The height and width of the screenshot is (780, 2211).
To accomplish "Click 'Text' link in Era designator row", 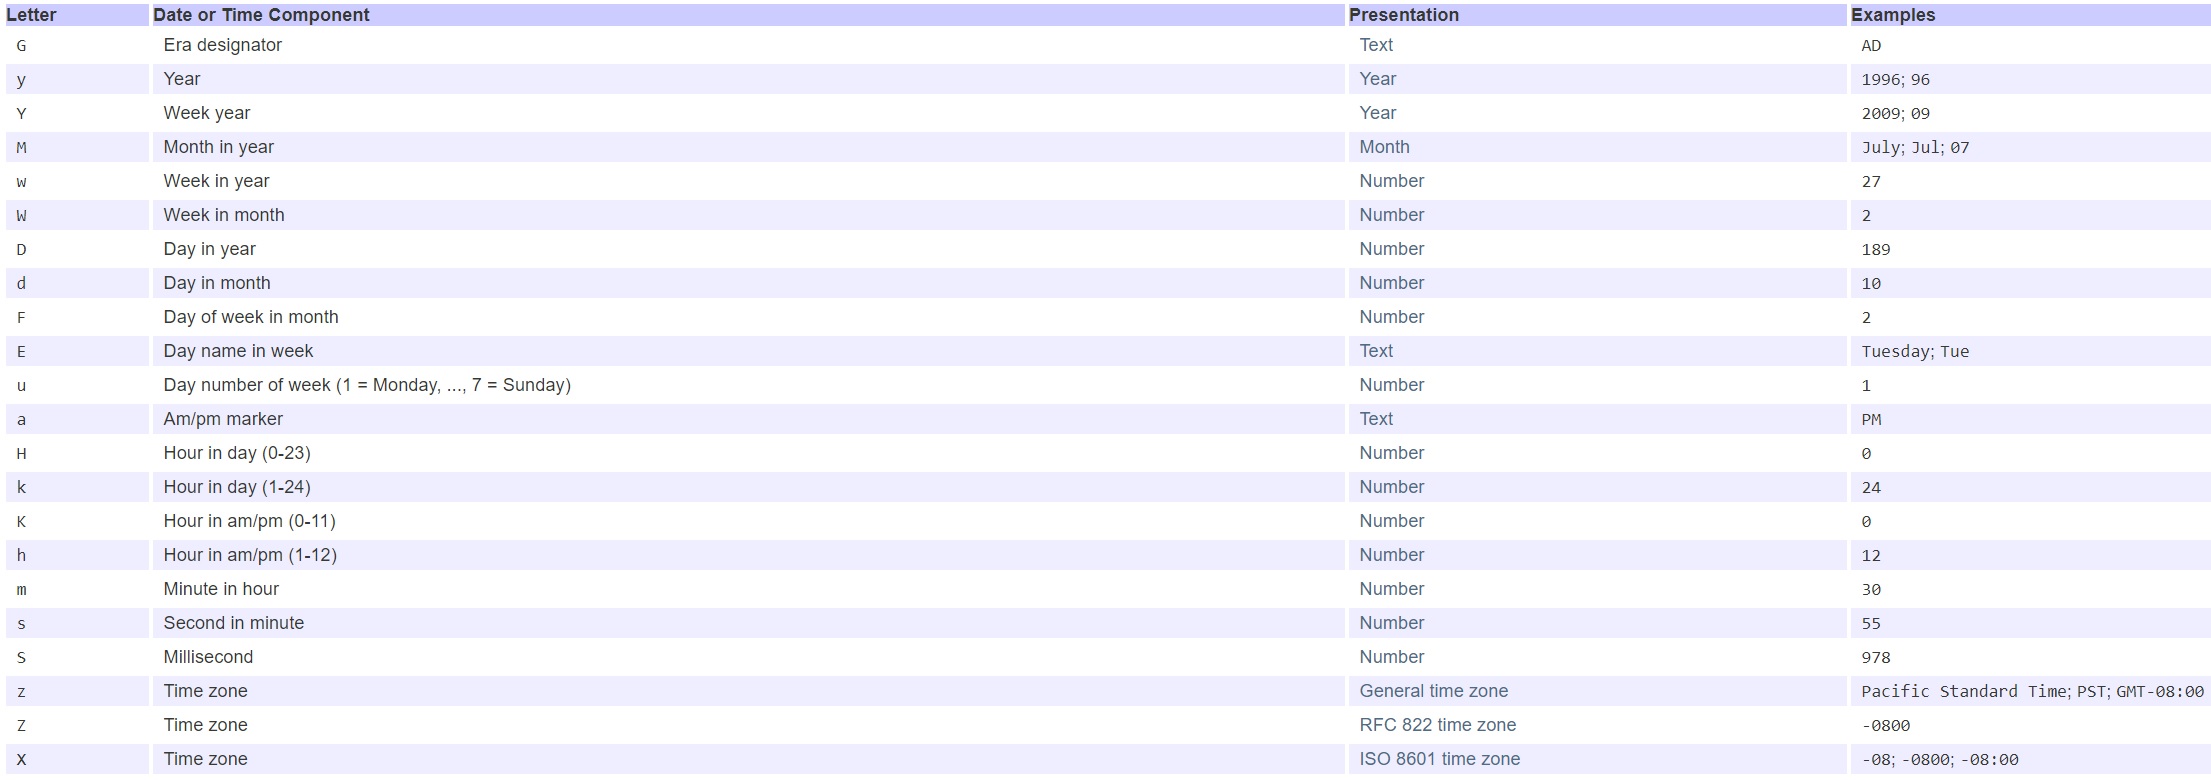I will (x=1376, y=45).
